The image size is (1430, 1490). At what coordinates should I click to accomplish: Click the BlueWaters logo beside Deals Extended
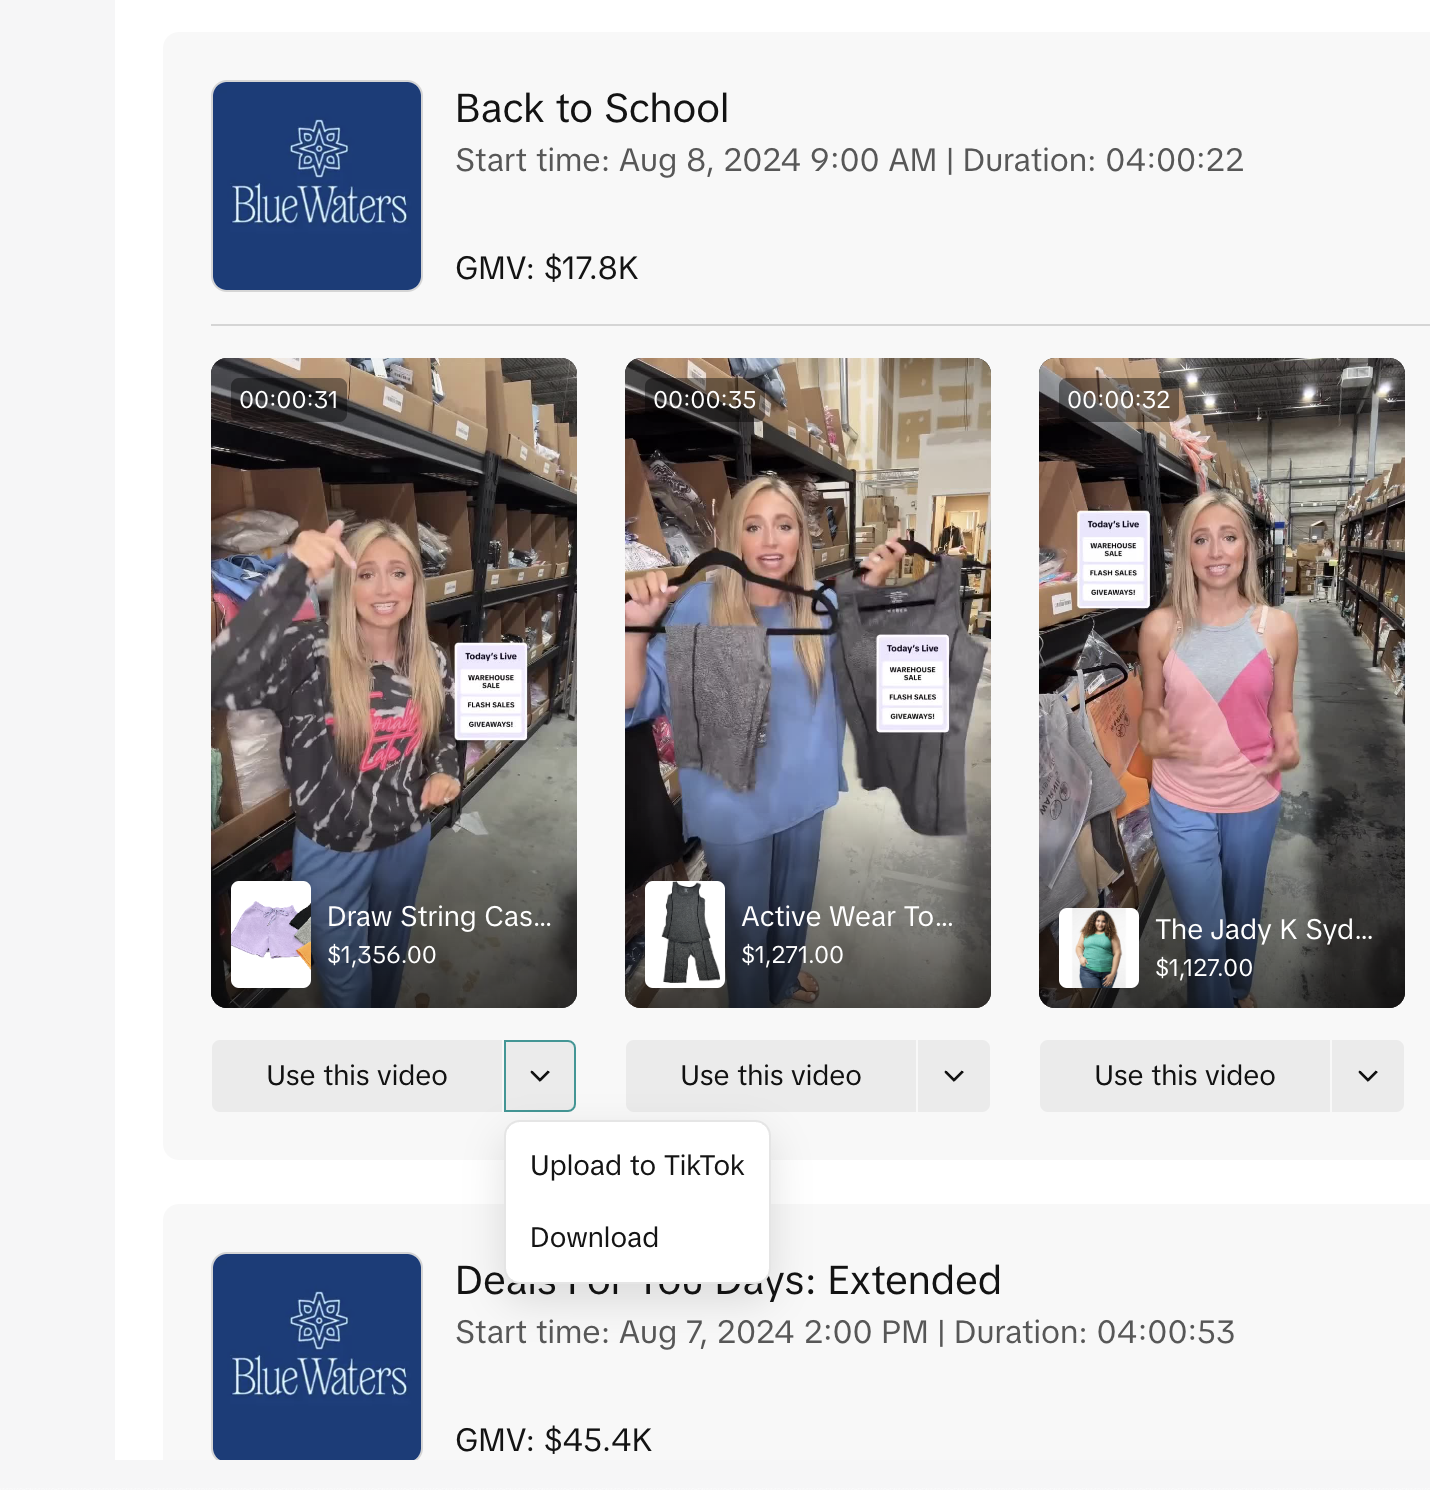pyautogui.click(x=317, y=1355)
